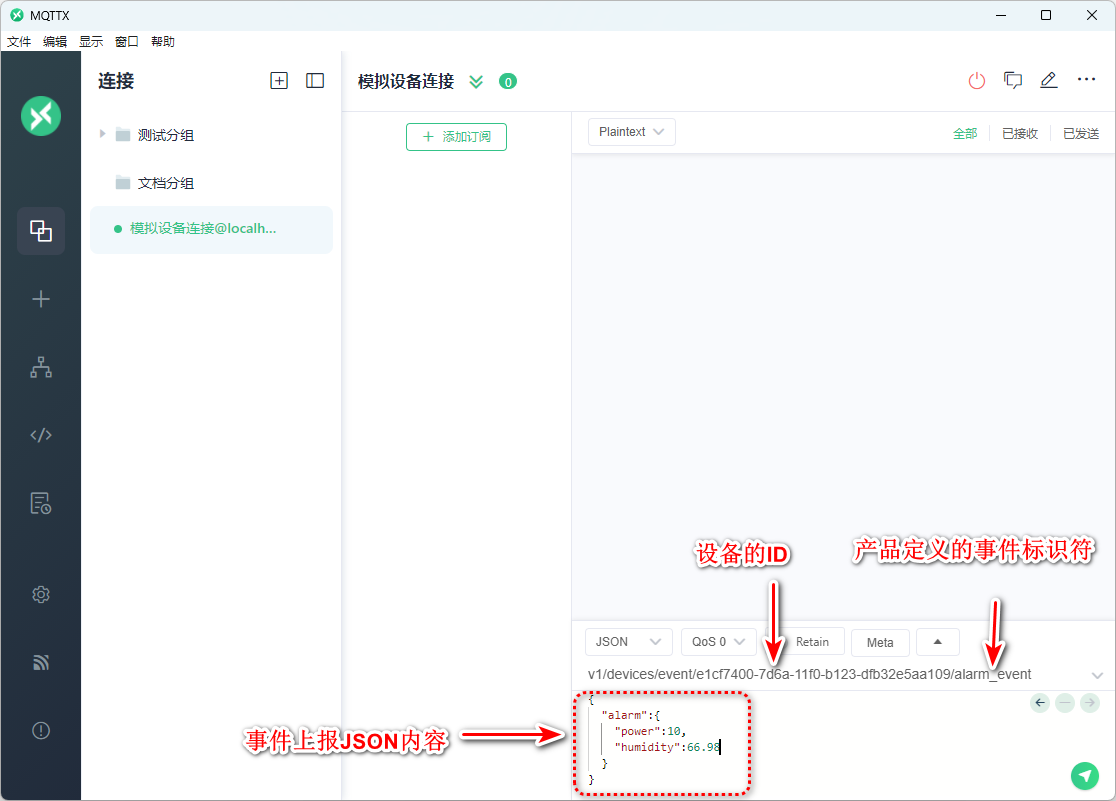Open the 窗口 menu
The image size is (1116, 801).
tap(127, 42)
